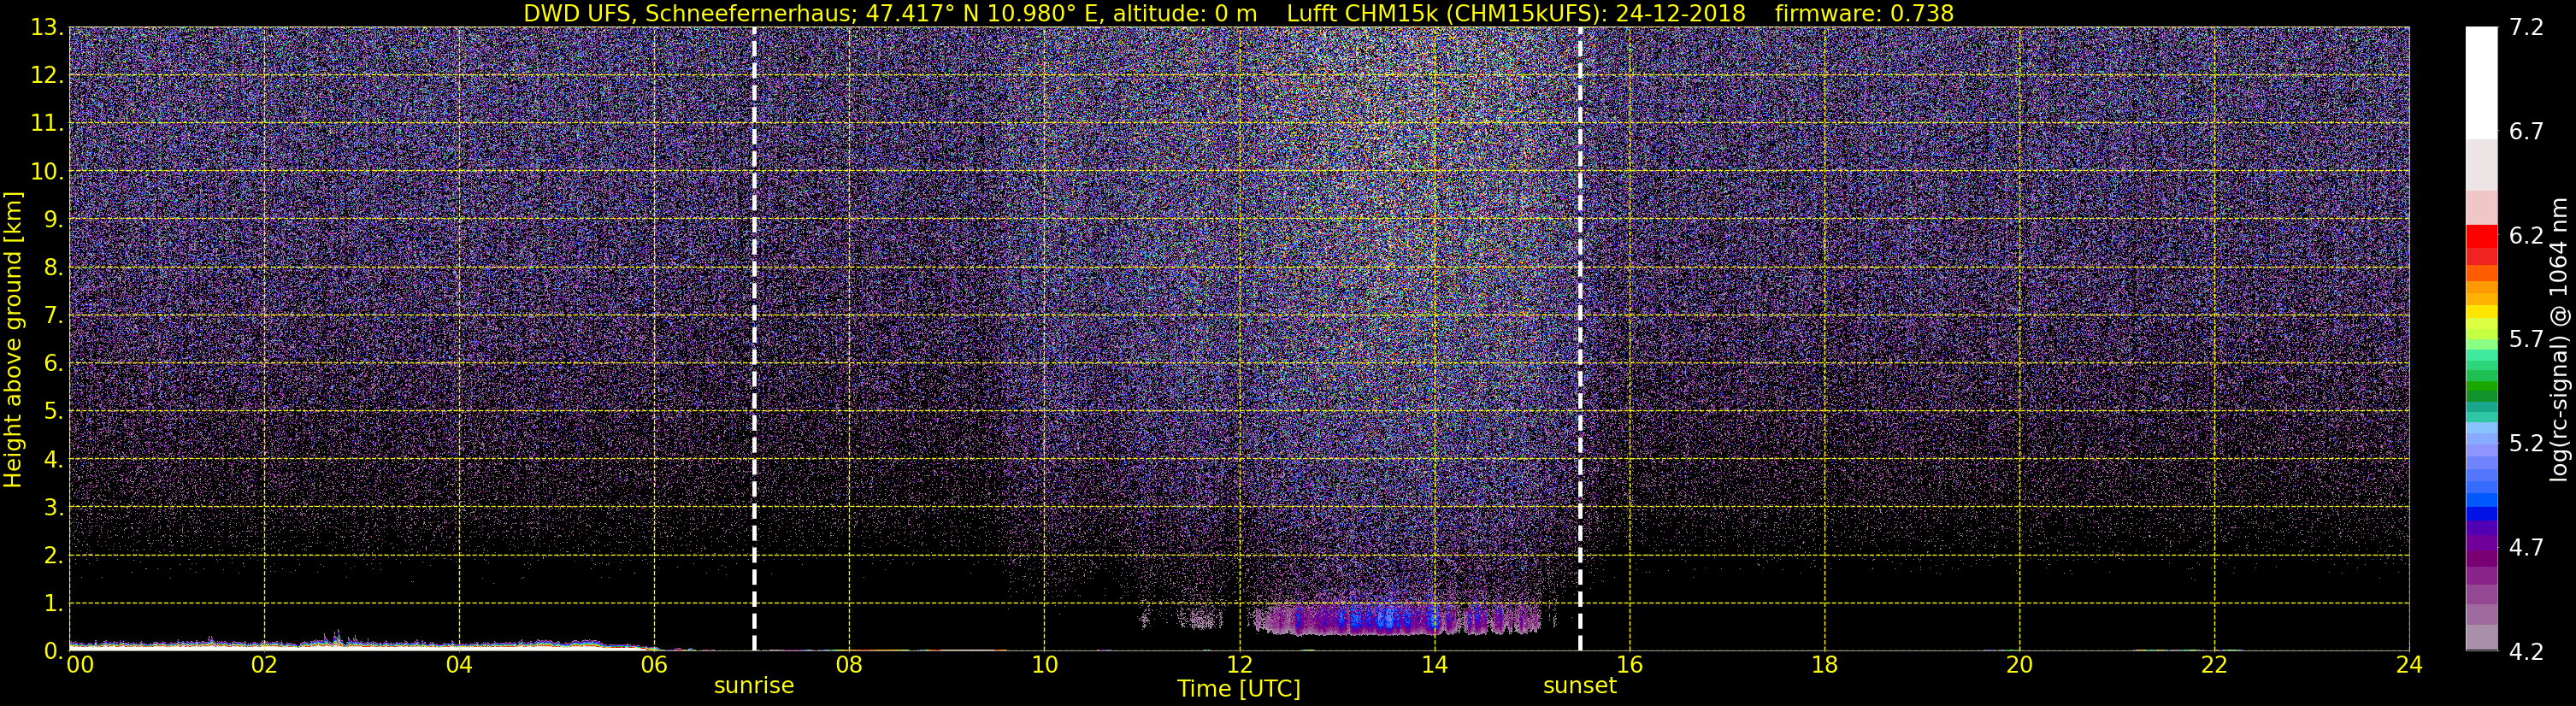Viewport: 2576px width, 706px height.
Task: Pick the red band in the colorbar
Action: coord(2481,237)
